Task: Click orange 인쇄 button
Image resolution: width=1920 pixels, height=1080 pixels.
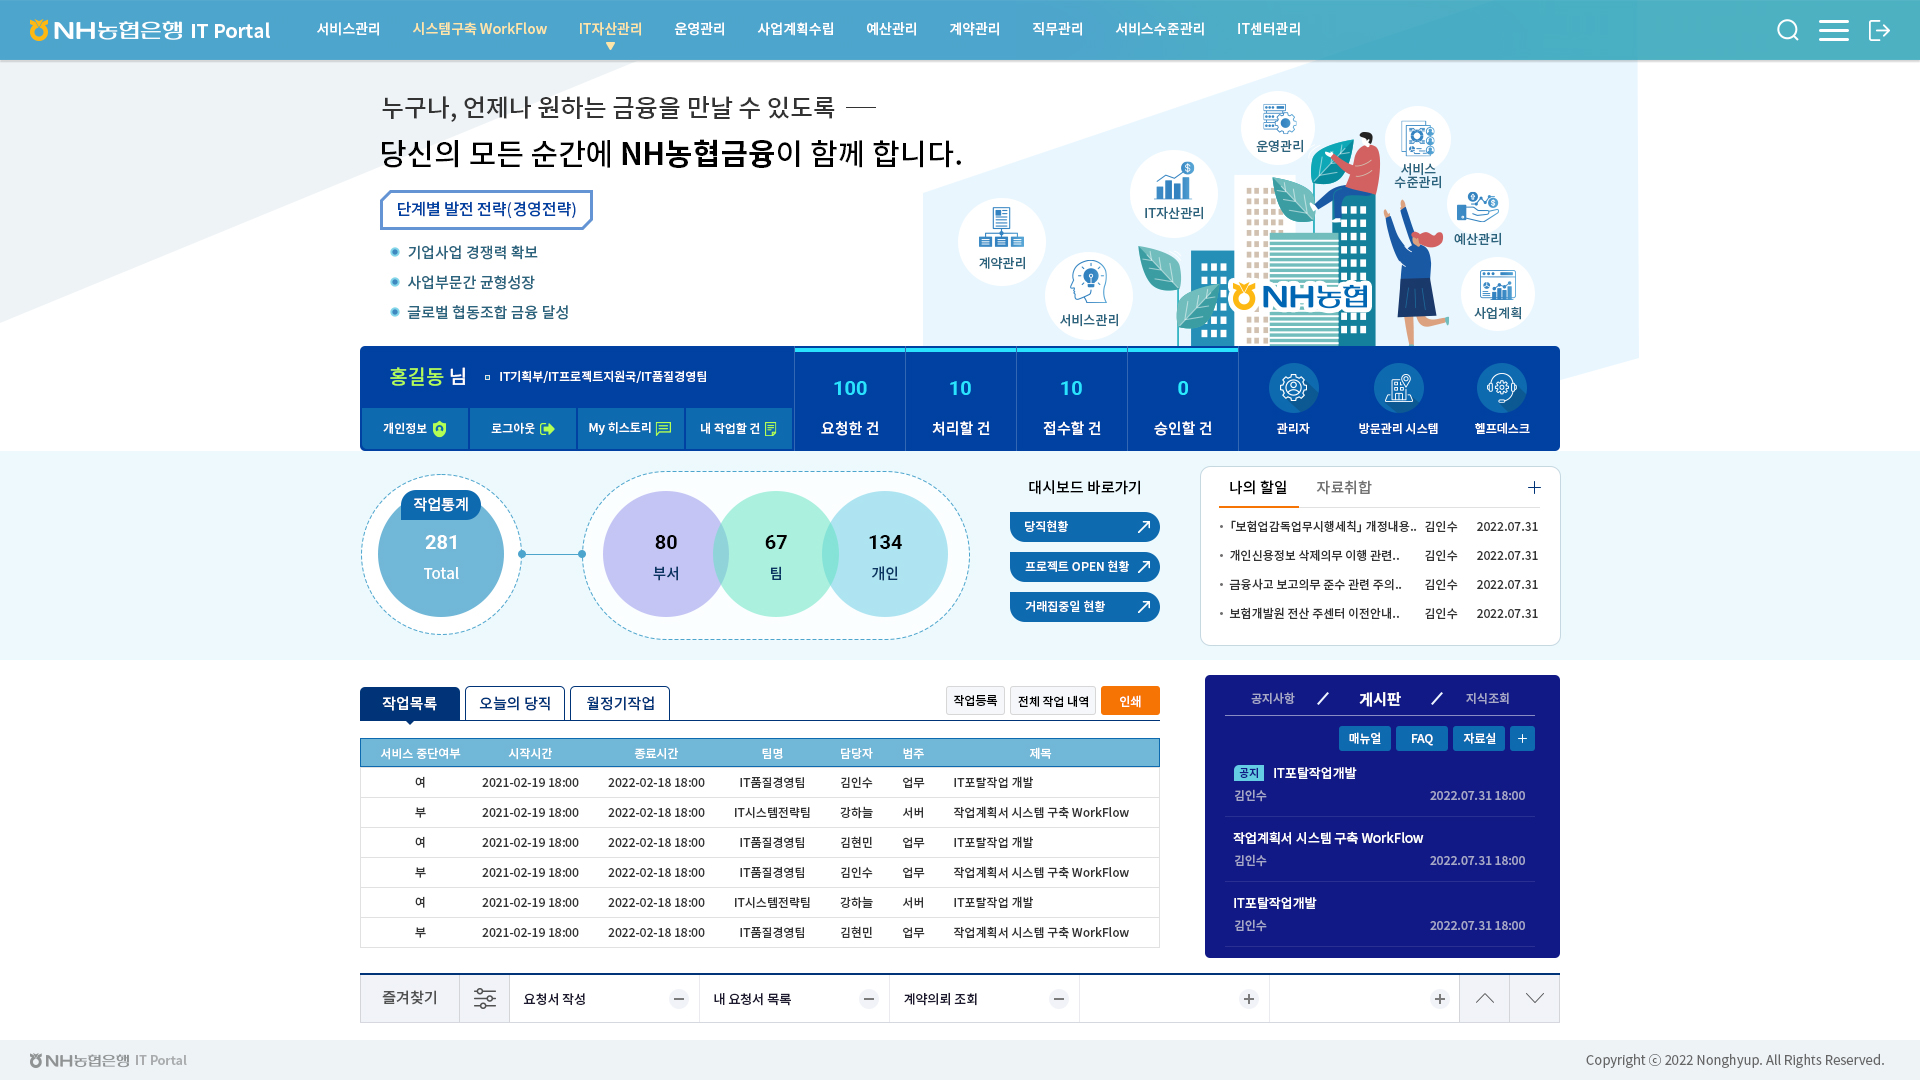Action: 1130,700
